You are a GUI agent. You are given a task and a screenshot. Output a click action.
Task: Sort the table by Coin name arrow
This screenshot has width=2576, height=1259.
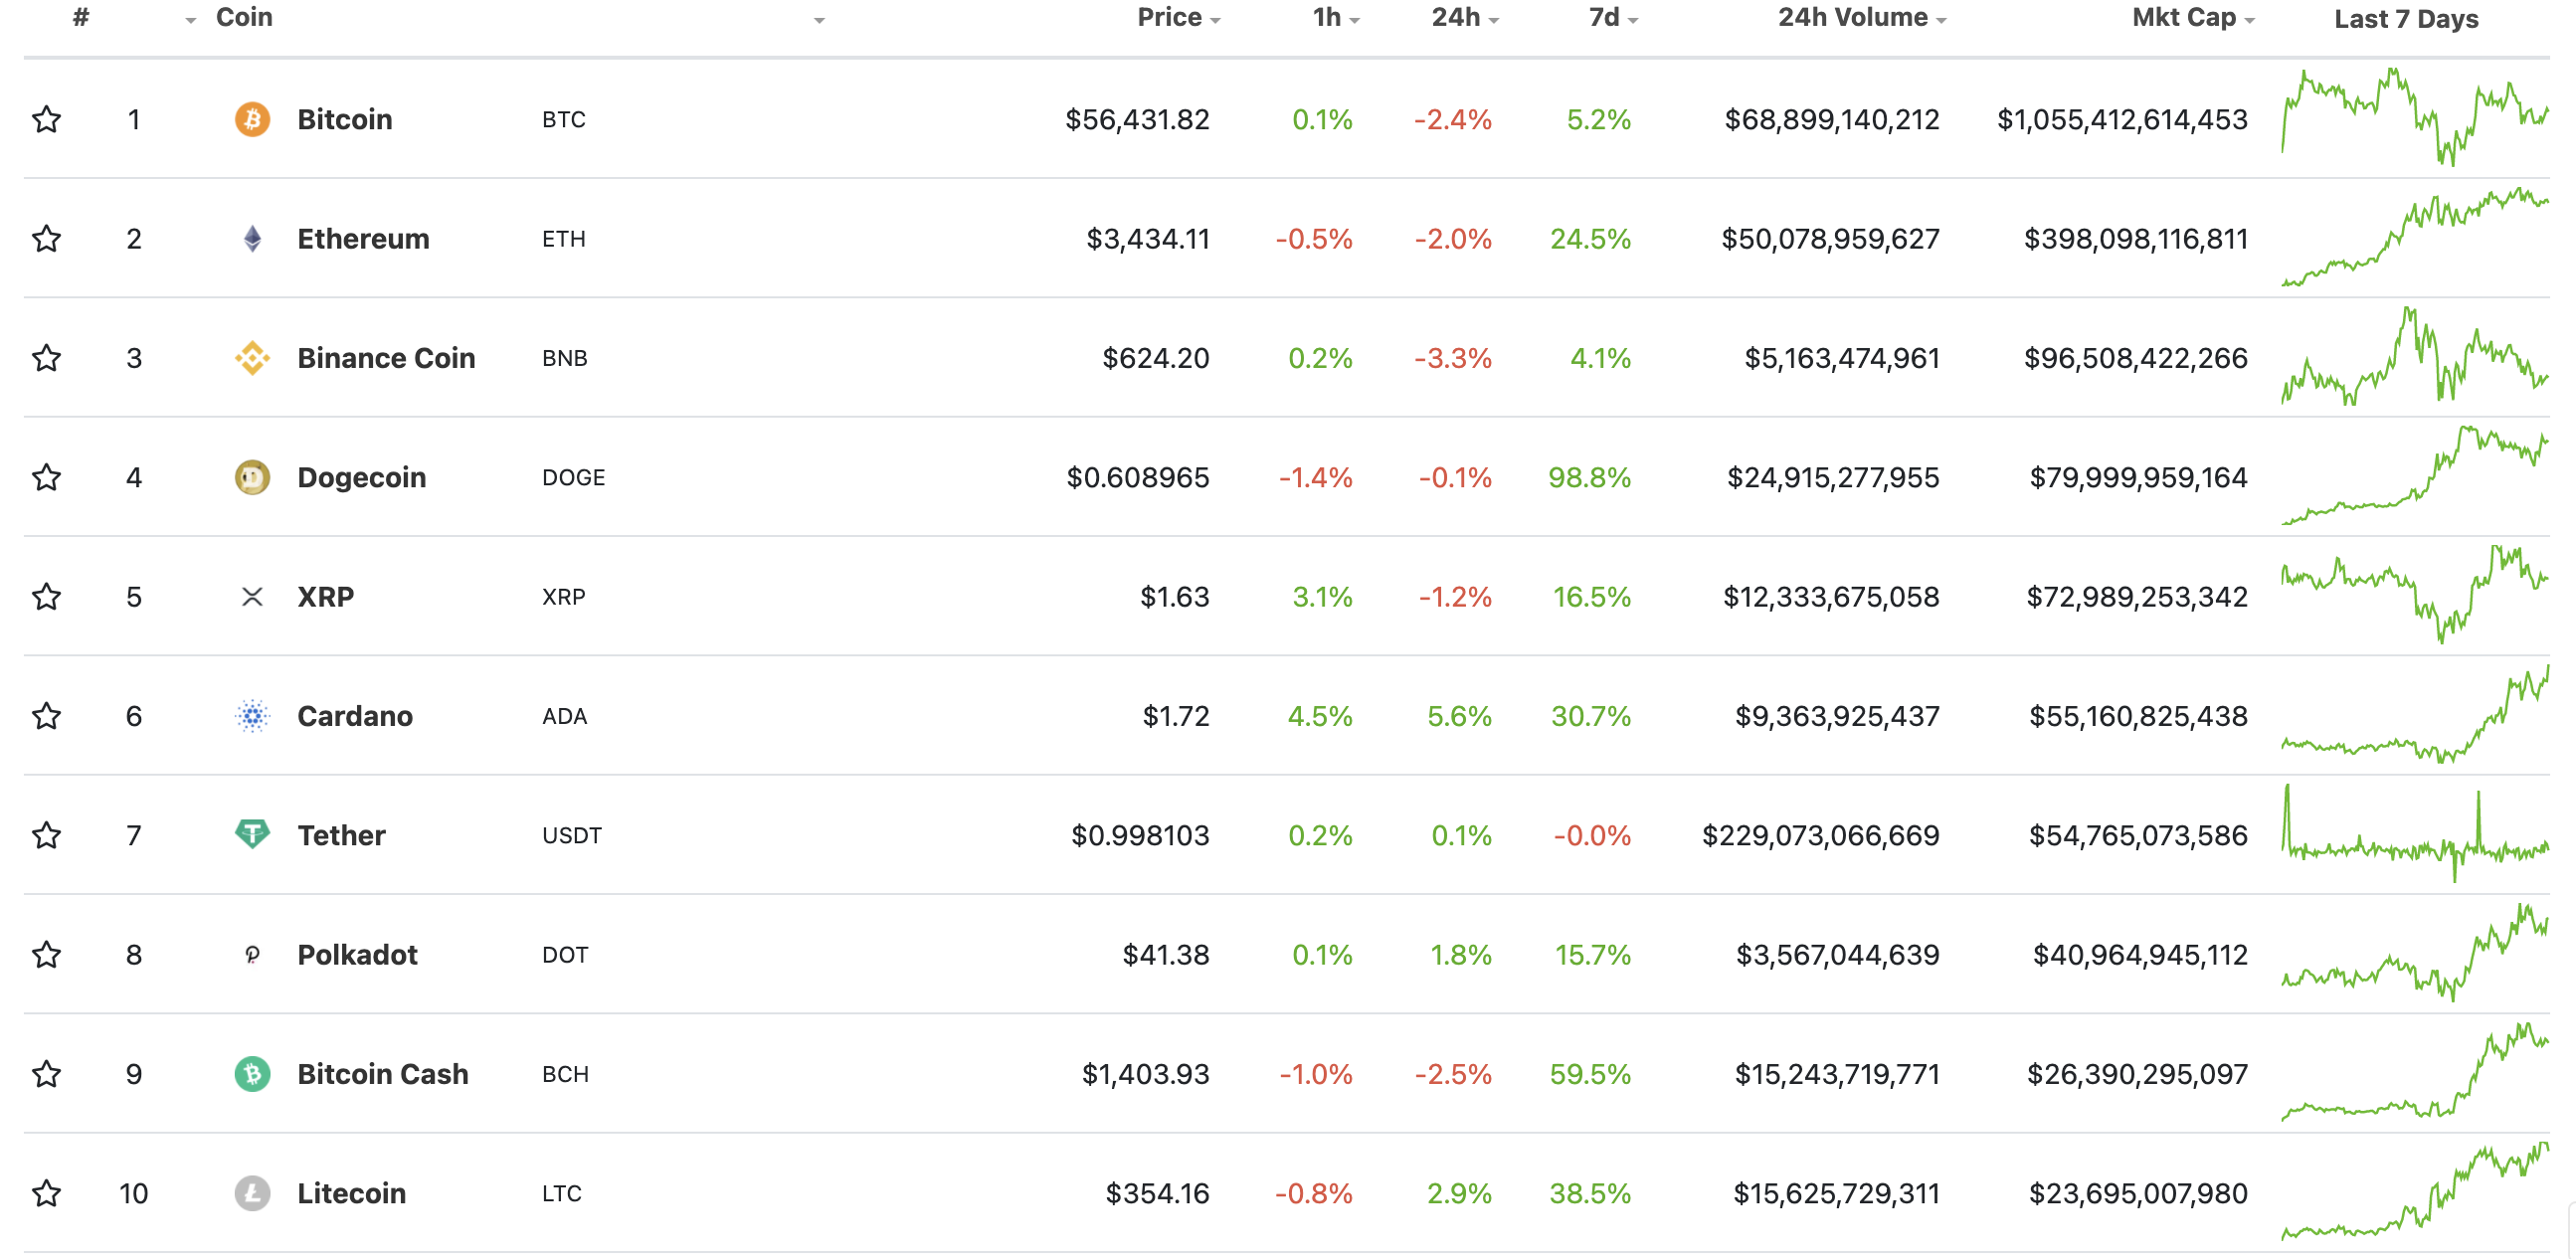coord(818,20)
